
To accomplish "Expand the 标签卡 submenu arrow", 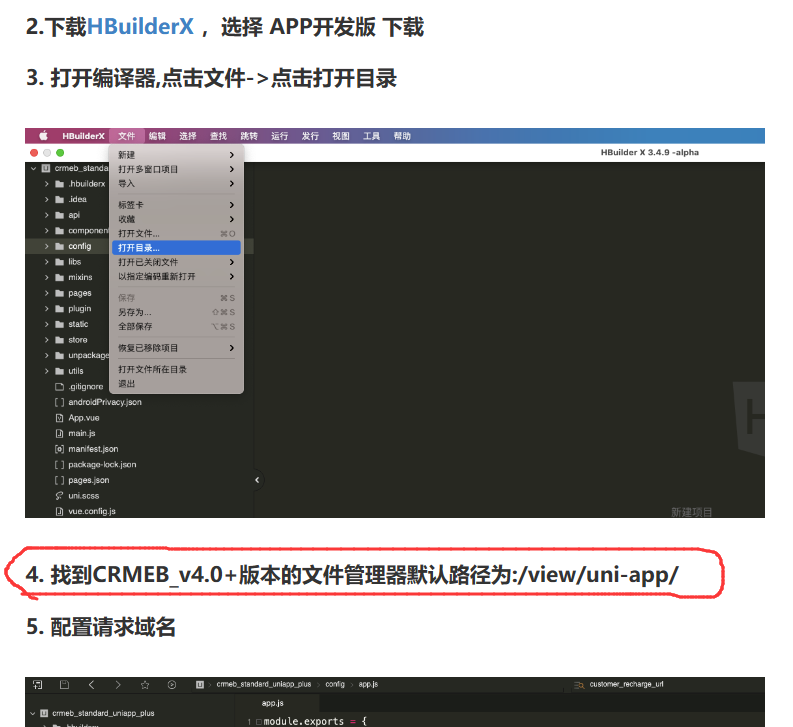I will [x=232, y=205].
